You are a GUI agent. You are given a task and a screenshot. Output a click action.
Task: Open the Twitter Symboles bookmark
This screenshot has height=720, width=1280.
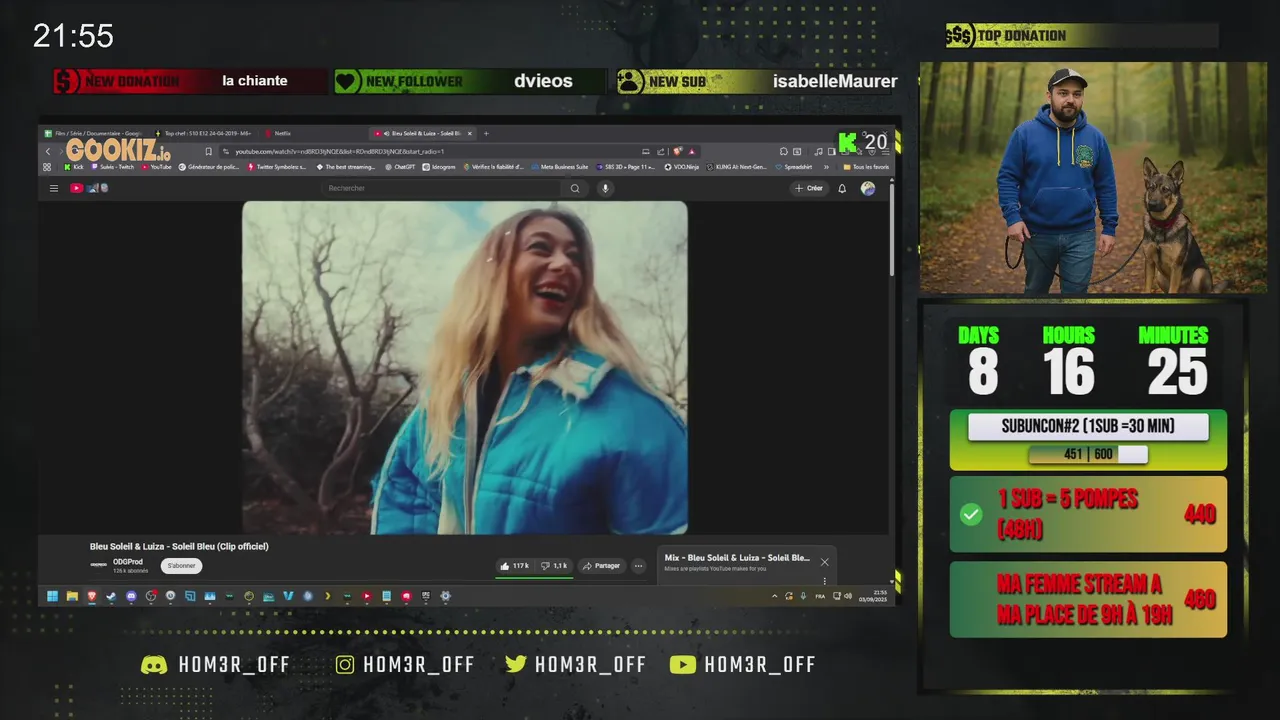pos(277,167)
